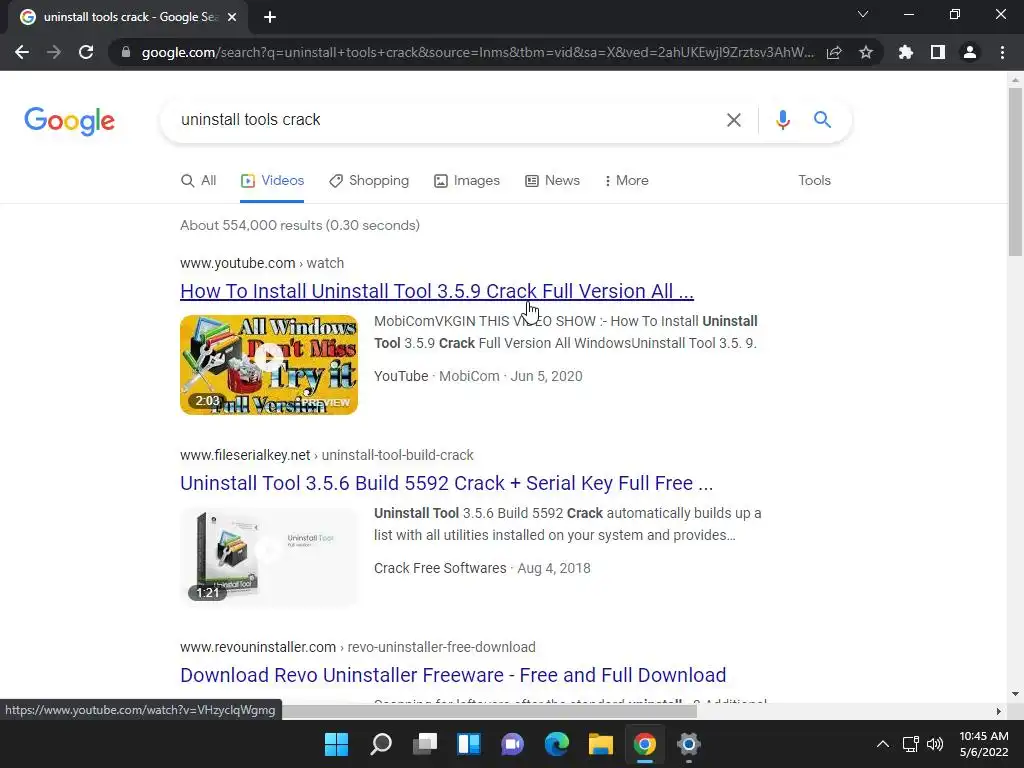Open 'How To Install Uninstall Tool 3.5.9' link

[x=437, y=291]
